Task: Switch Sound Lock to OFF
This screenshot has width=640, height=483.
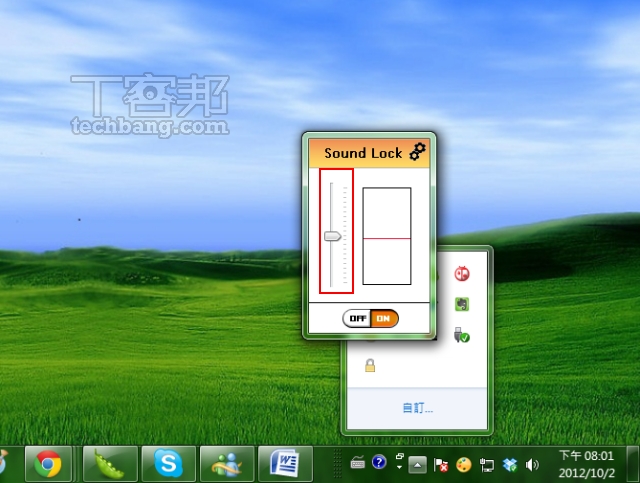Action: (x=358, y=318)
